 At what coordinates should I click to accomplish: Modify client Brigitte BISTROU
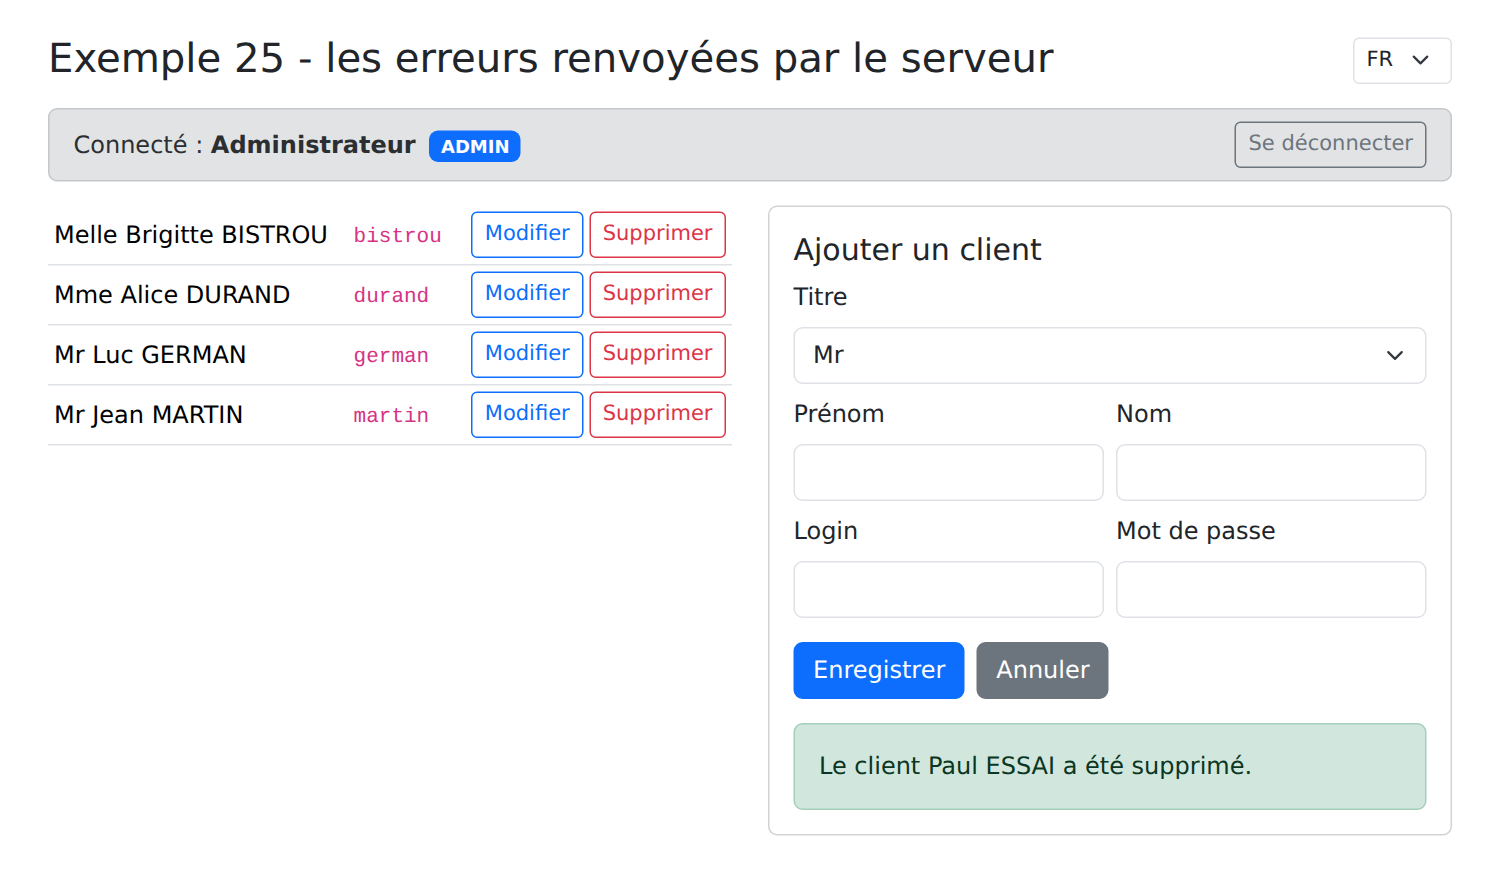(x=527, y=234)
